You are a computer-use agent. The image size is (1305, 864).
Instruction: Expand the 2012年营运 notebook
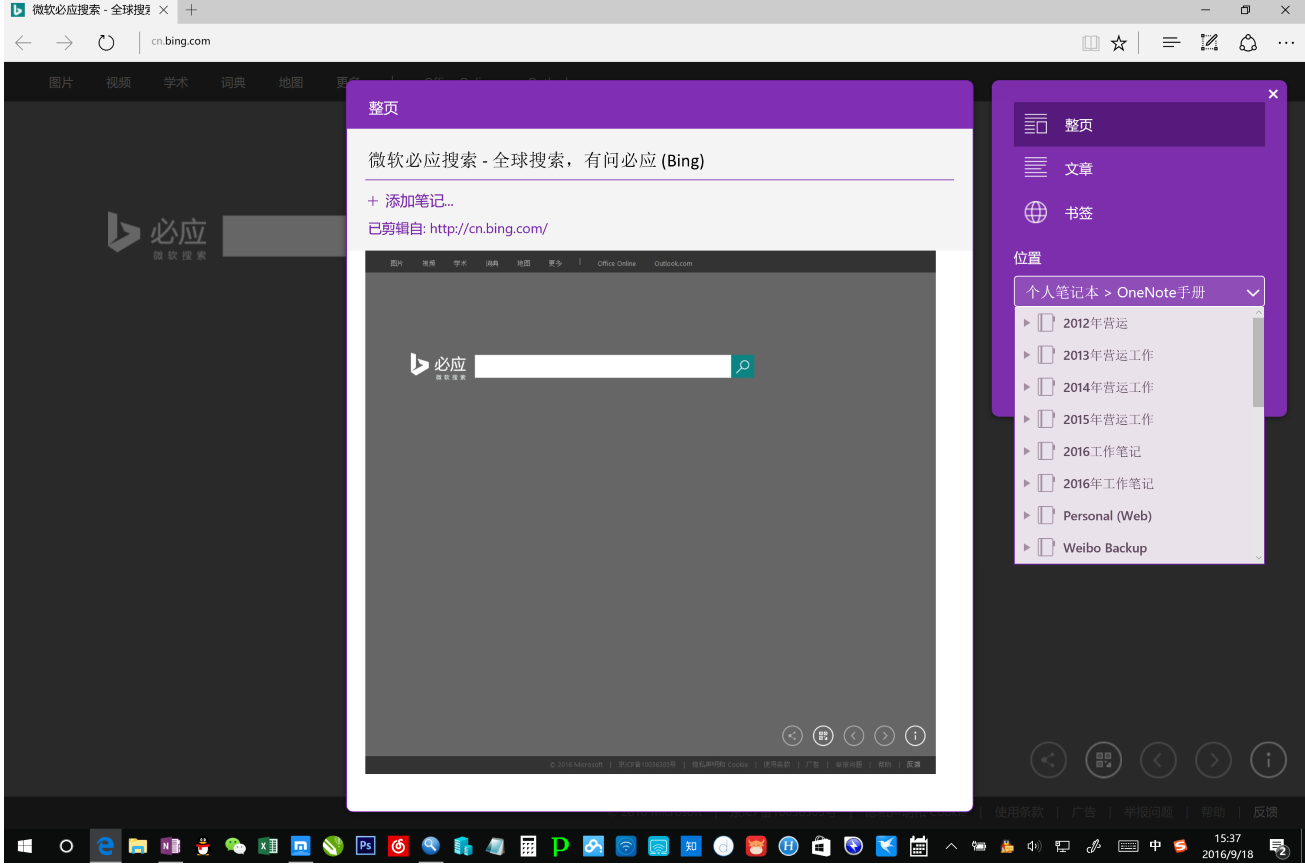coord(1026,323)
